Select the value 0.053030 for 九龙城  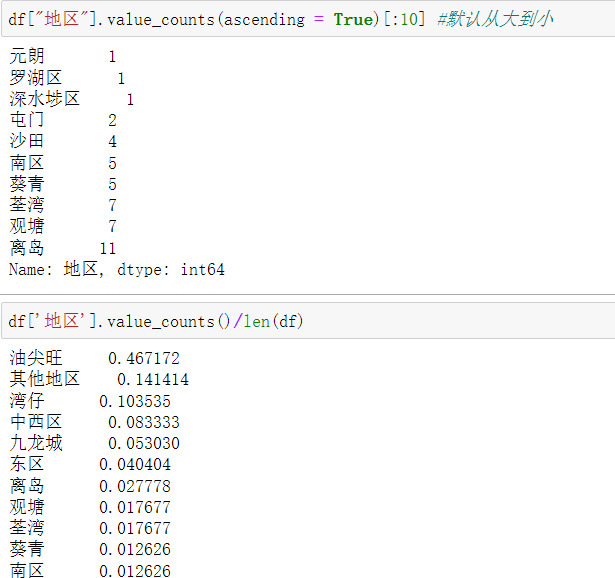(x=144, y=443)
